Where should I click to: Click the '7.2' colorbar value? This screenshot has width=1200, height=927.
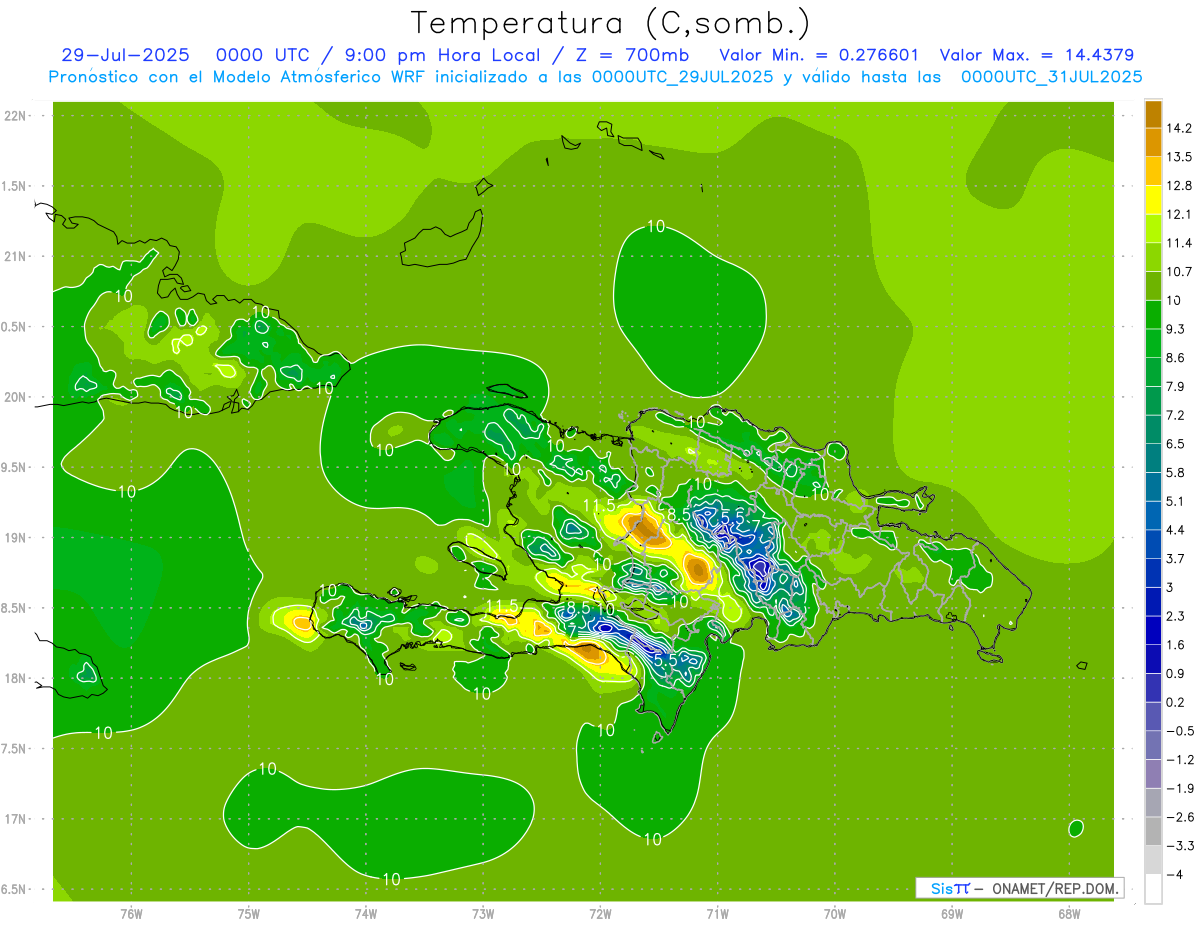coord(1175,415)
